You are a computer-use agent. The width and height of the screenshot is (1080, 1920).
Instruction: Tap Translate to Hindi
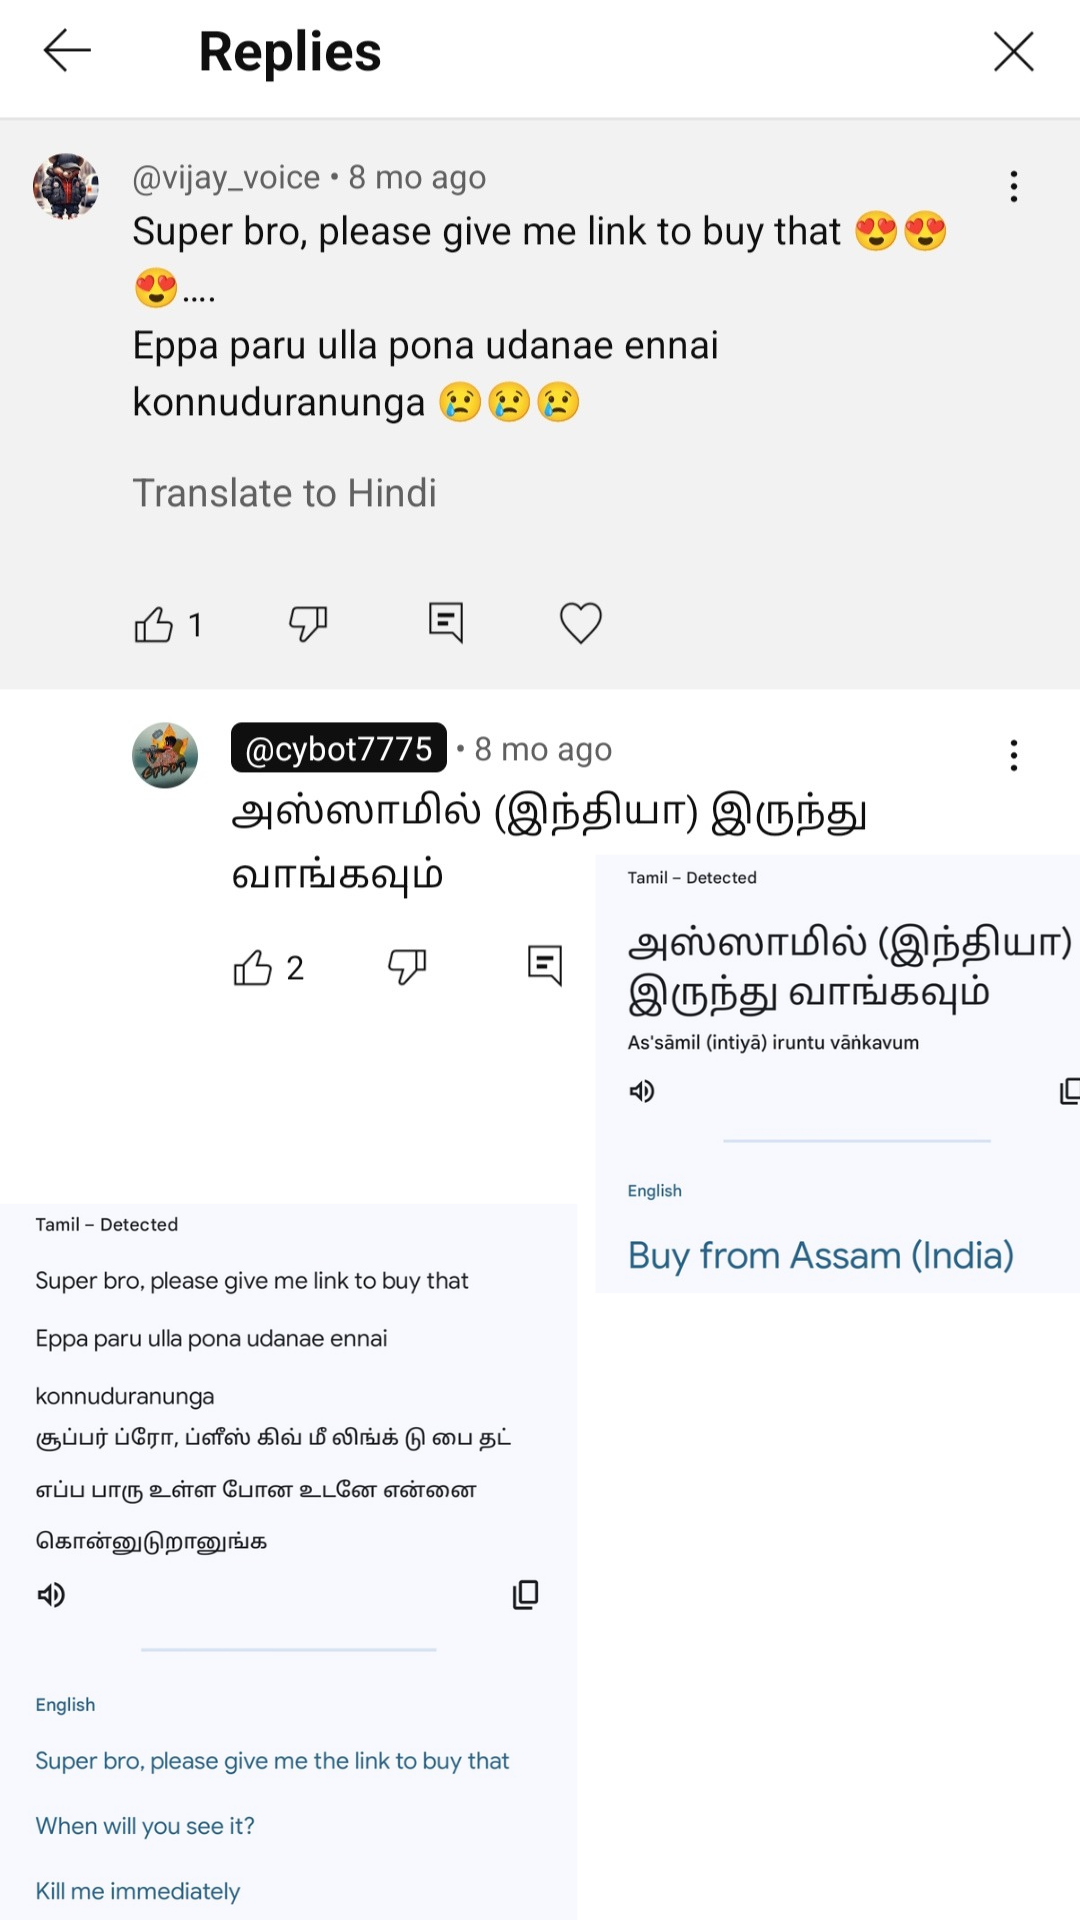[284, 493]
